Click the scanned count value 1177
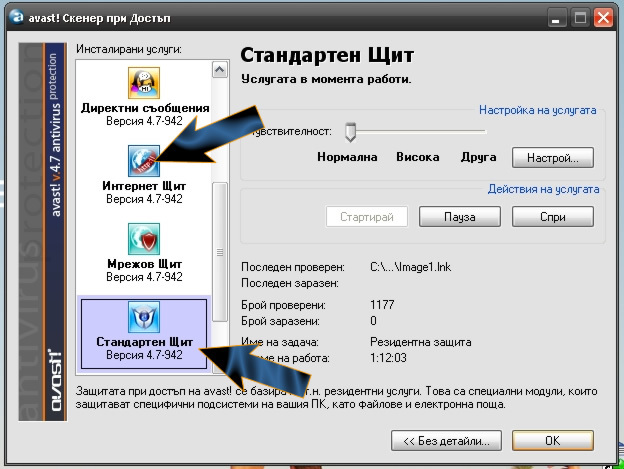The width and height of the screenshot is (624, 469). [382, 305]
